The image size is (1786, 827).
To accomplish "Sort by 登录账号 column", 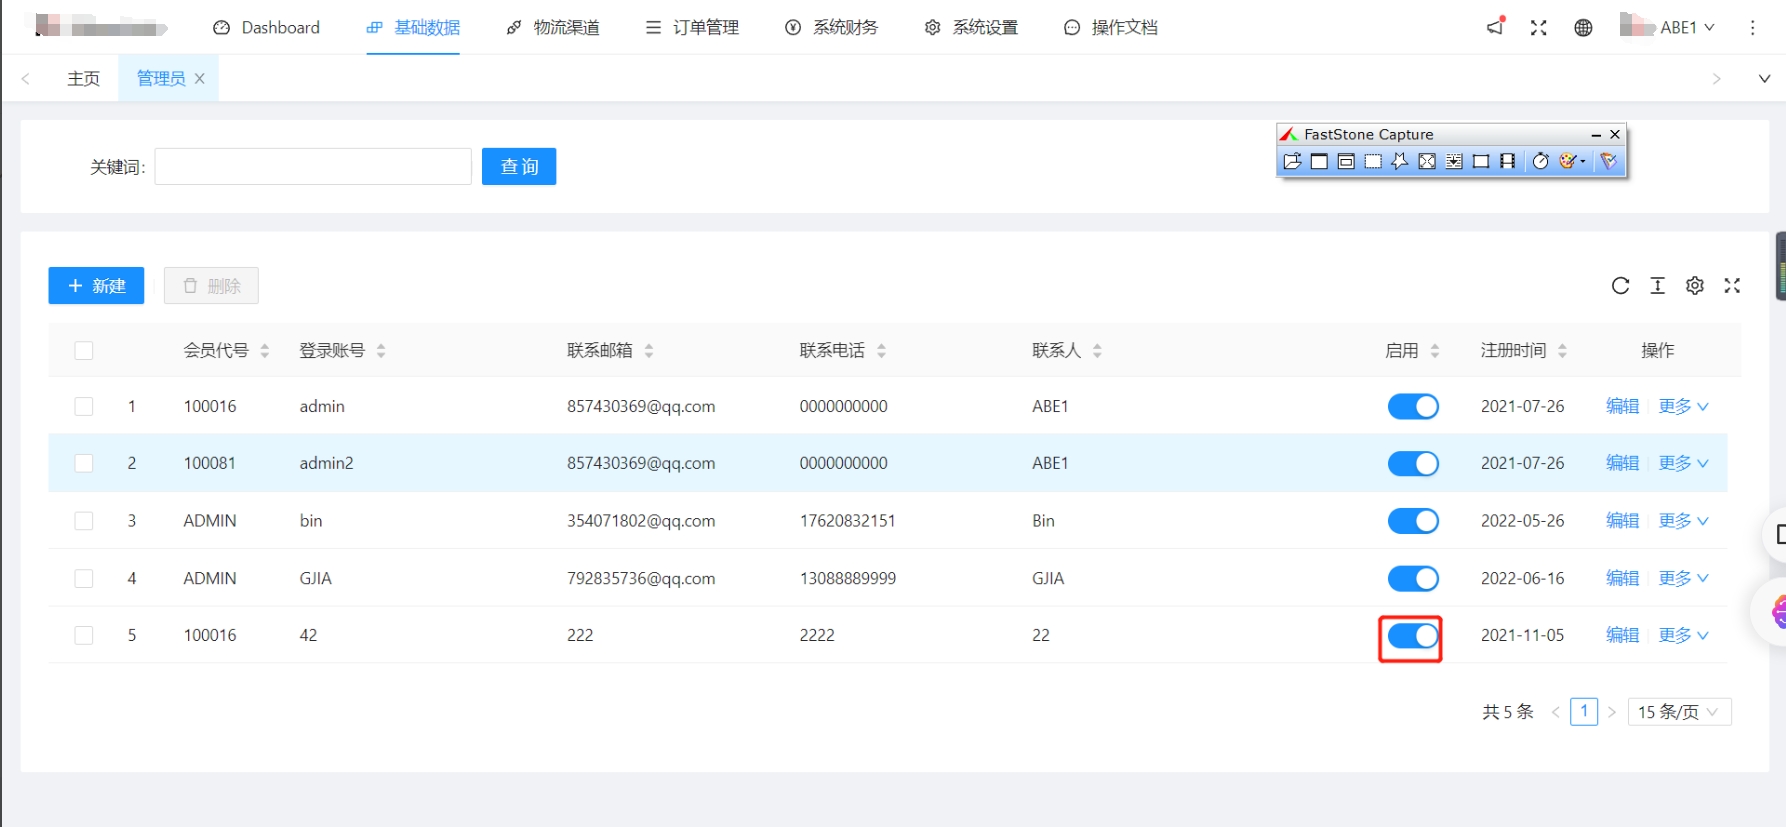I will pos(381,351).
